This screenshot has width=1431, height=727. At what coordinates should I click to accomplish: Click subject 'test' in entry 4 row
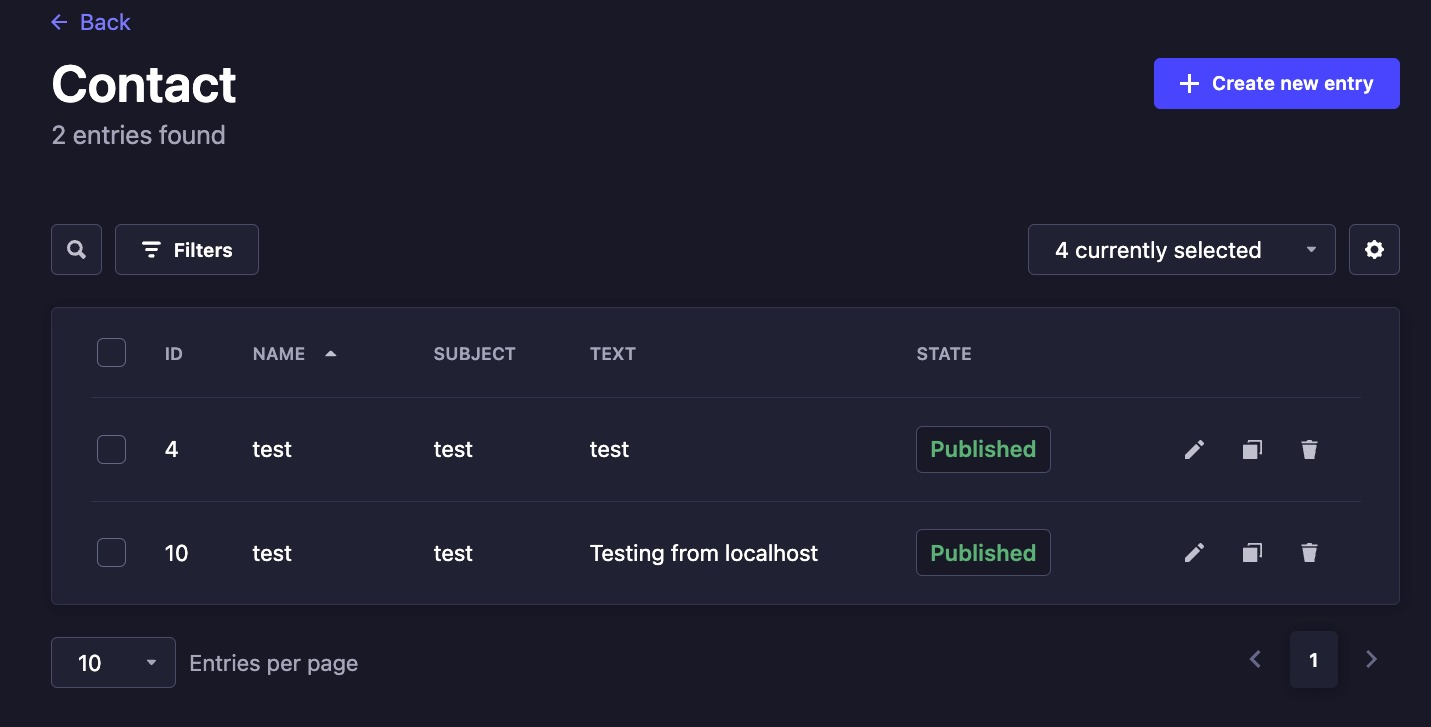(x=453, y=450)
